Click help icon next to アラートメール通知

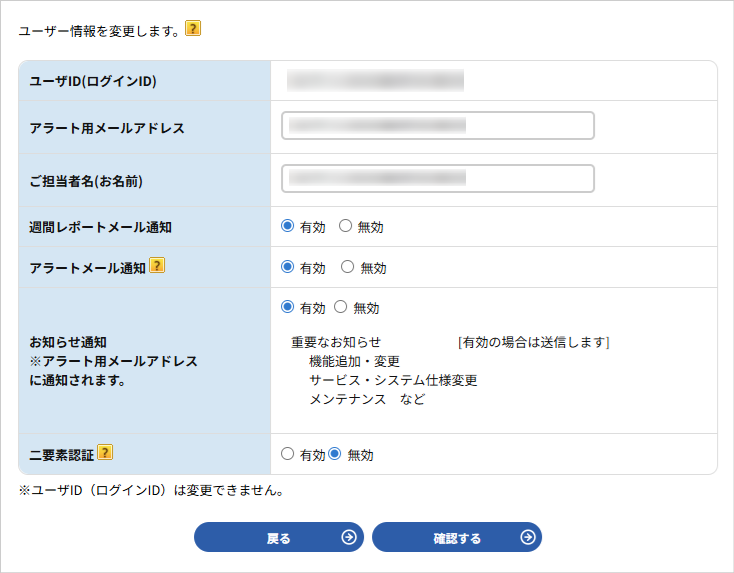pyautogui.click(x=157, y=266)
